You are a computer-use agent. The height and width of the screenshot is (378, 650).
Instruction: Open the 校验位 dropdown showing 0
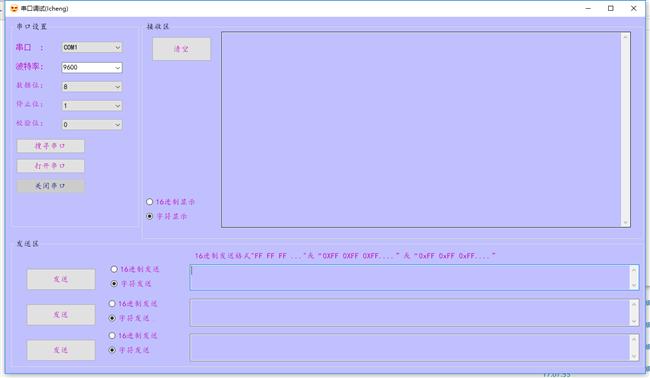coord(92,124)
